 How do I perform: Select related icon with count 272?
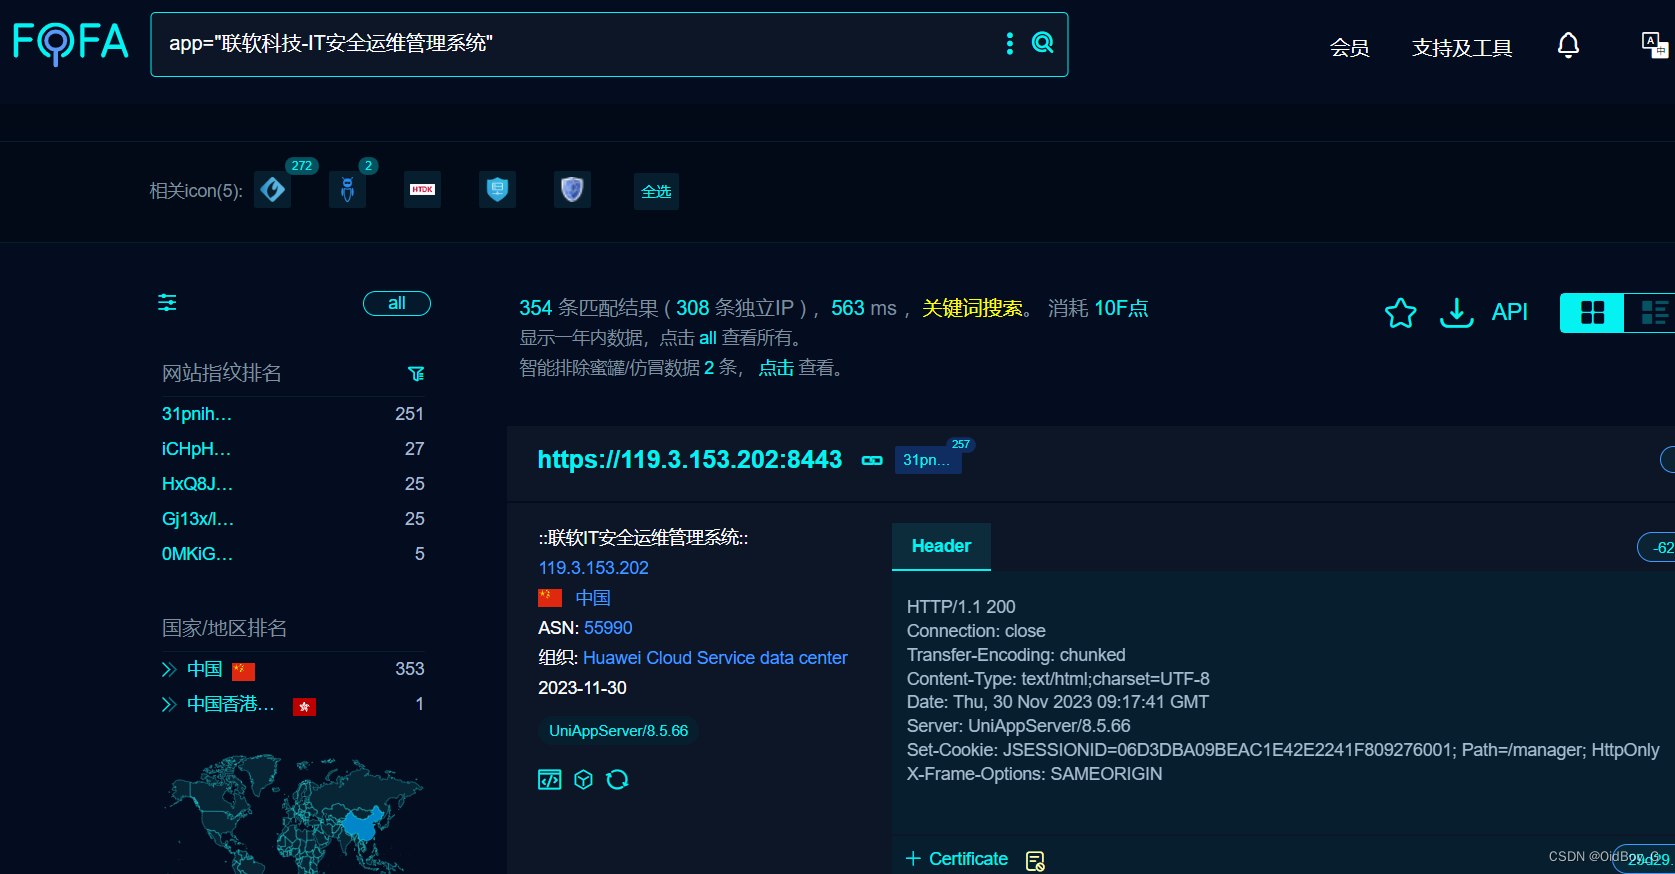(272, 189)
